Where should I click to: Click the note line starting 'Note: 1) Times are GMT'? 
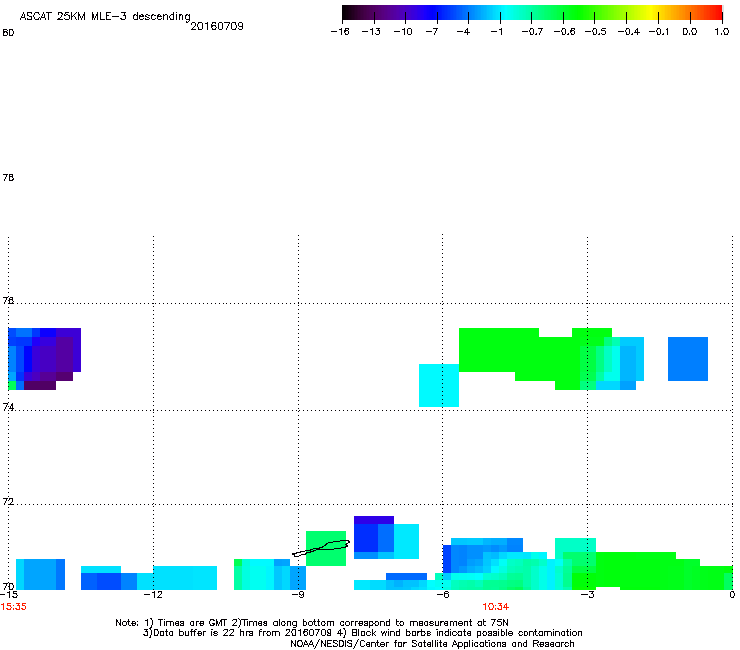point(312,623)
